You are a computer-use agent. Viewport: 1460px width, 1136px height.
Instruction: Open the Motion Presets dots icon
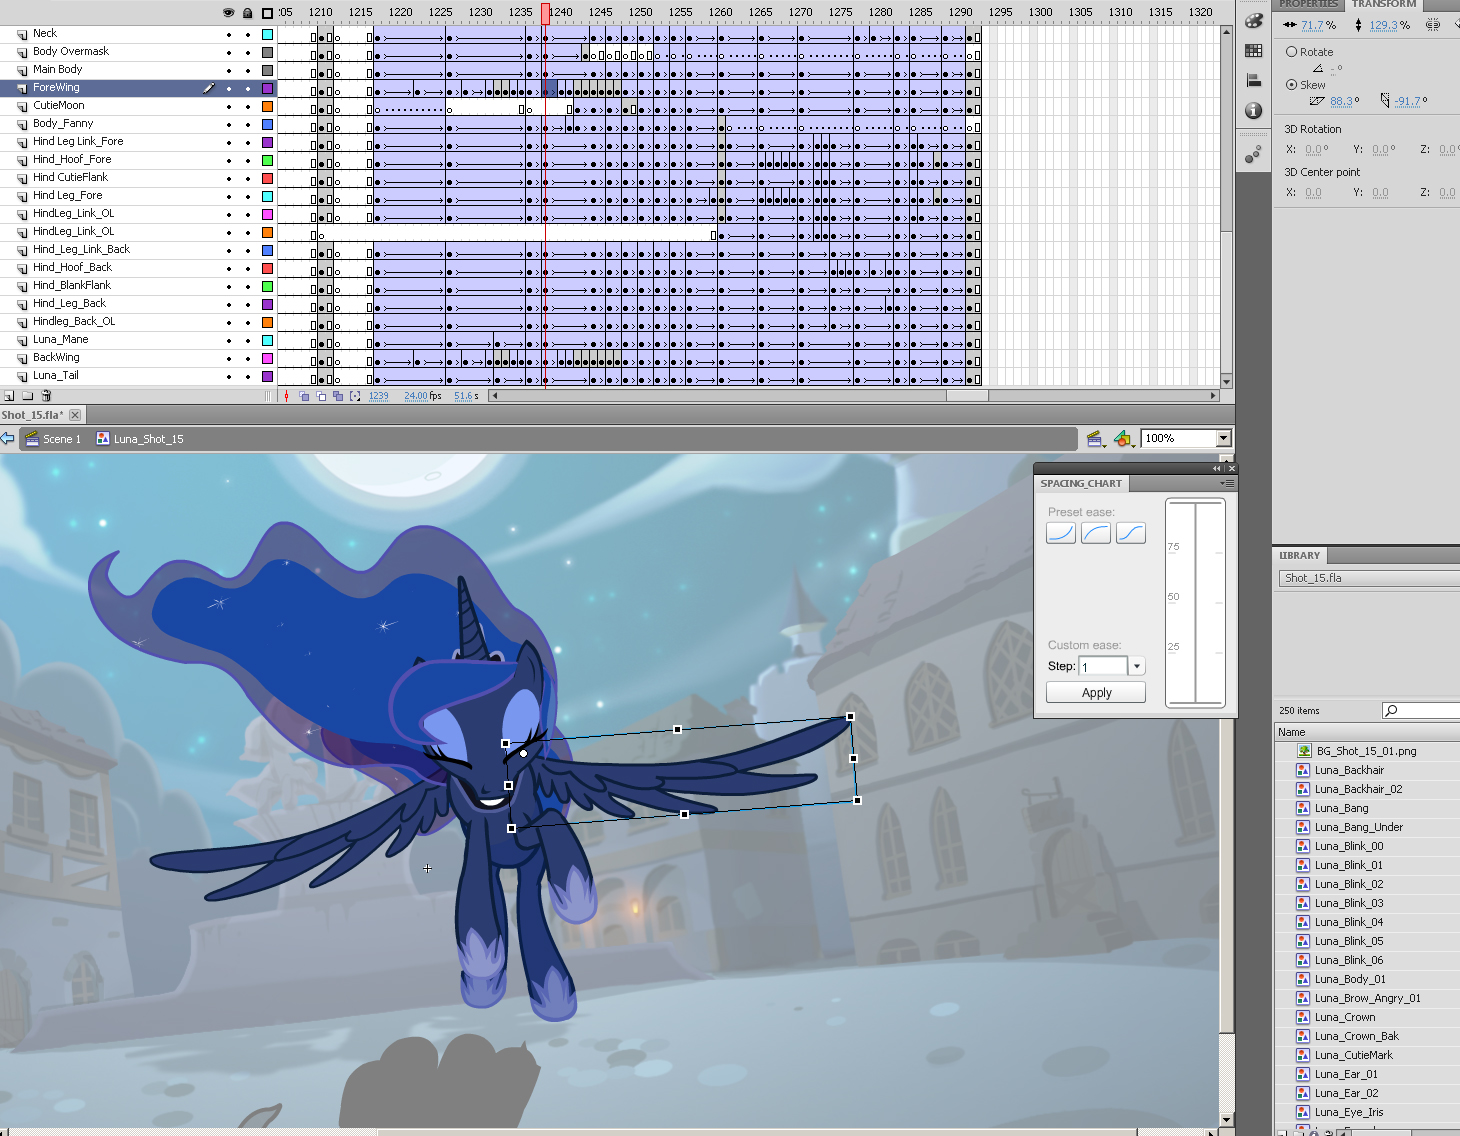[1254, 154]
